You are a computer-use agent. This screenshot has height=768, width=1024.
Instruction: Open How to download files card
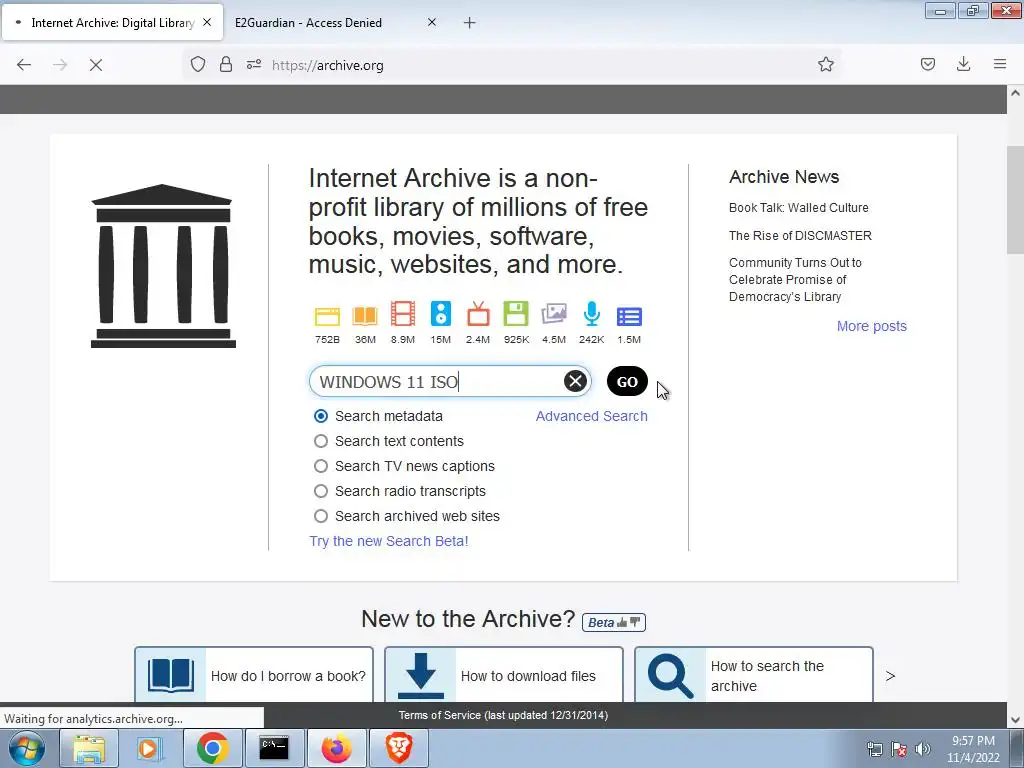pyautogui.click(x=504, y=675)
